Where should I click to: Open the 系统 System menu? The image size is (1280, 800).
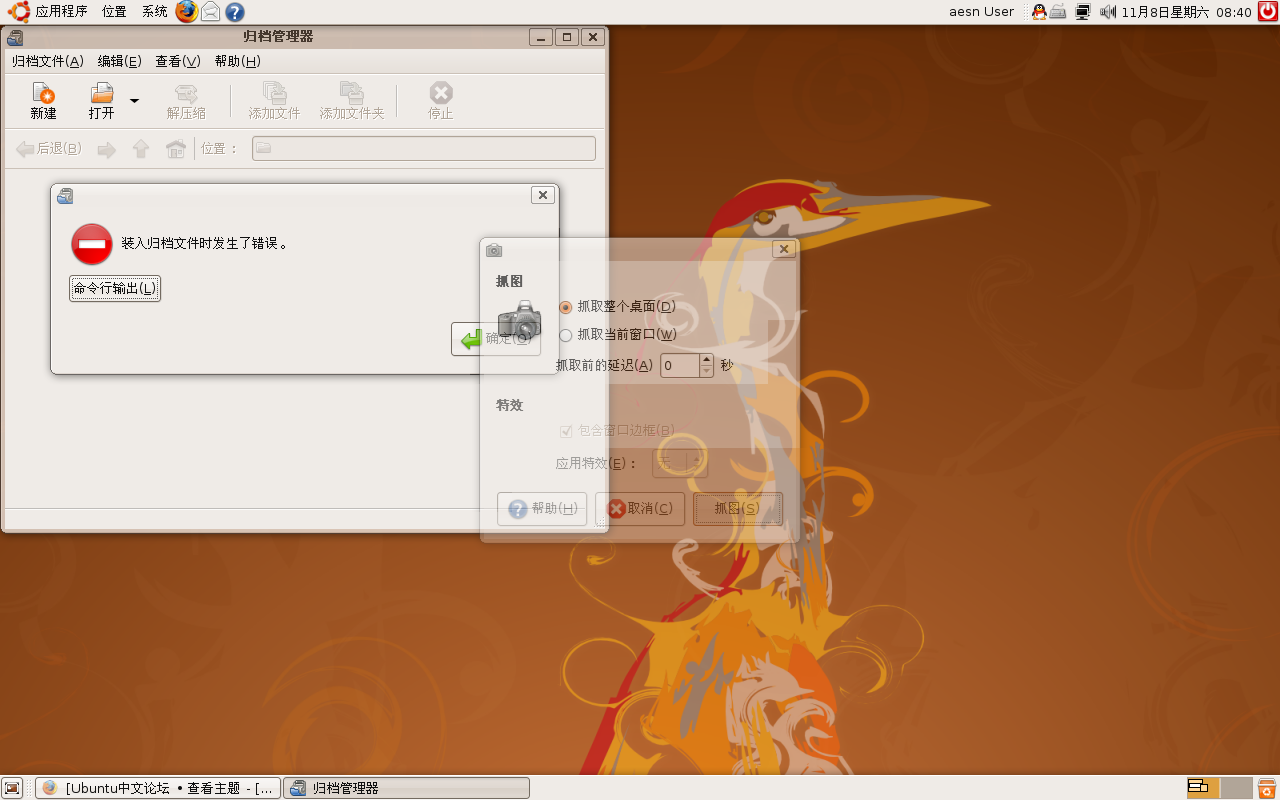(154, 12)
